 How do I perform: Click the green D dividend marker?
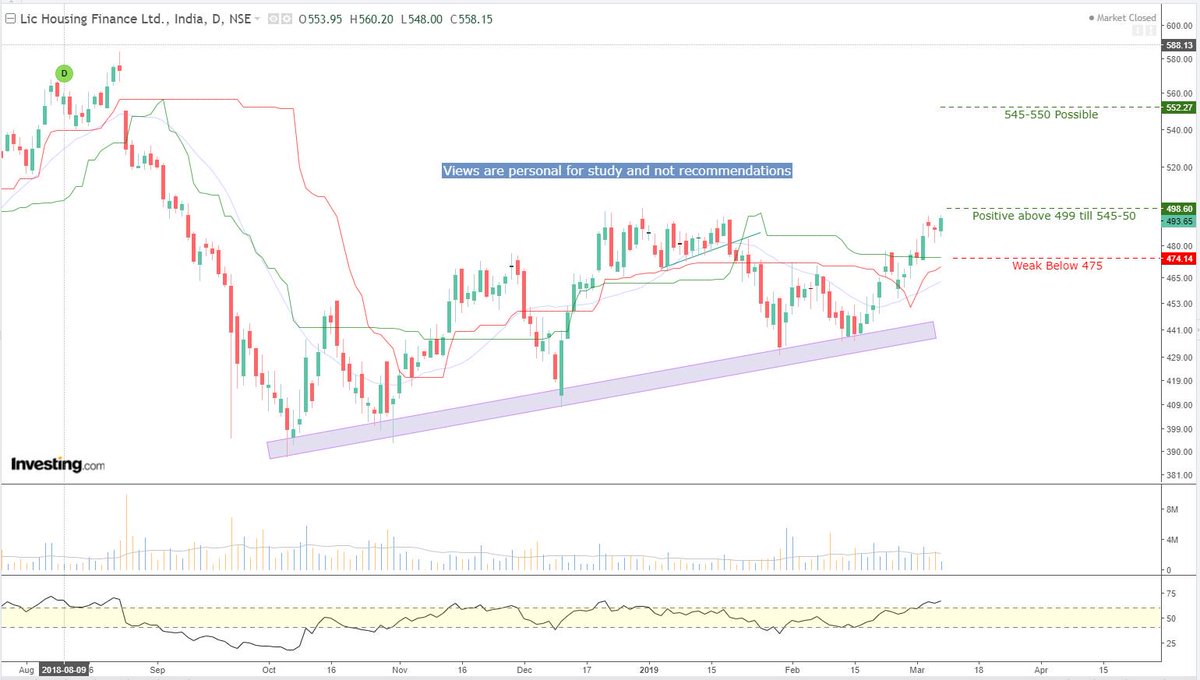tap(64, 72)
